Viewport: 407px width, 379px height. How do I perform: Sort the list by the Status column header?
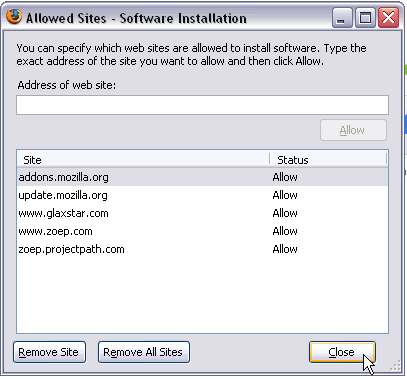(328, 160)
